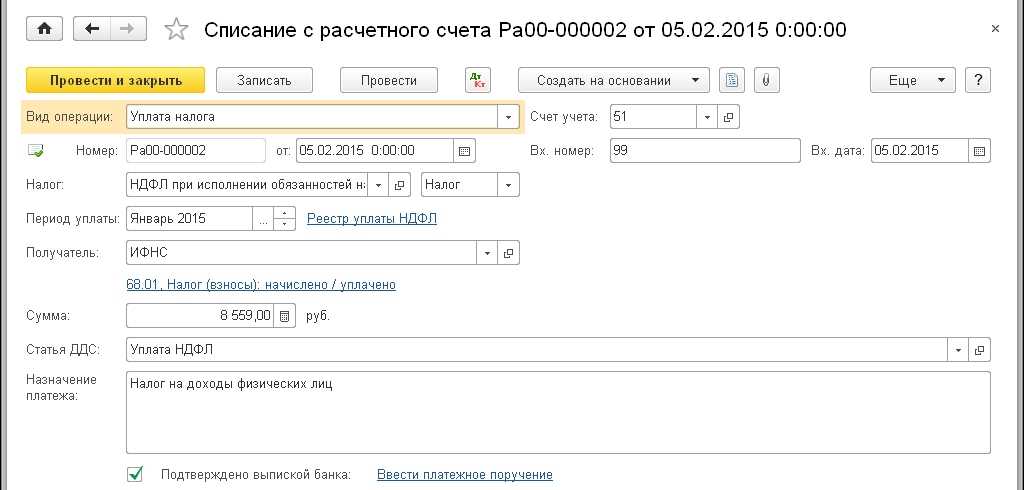Expand Получатель dropdown arrow
The image size is (1024, 490).
(487, 253)
